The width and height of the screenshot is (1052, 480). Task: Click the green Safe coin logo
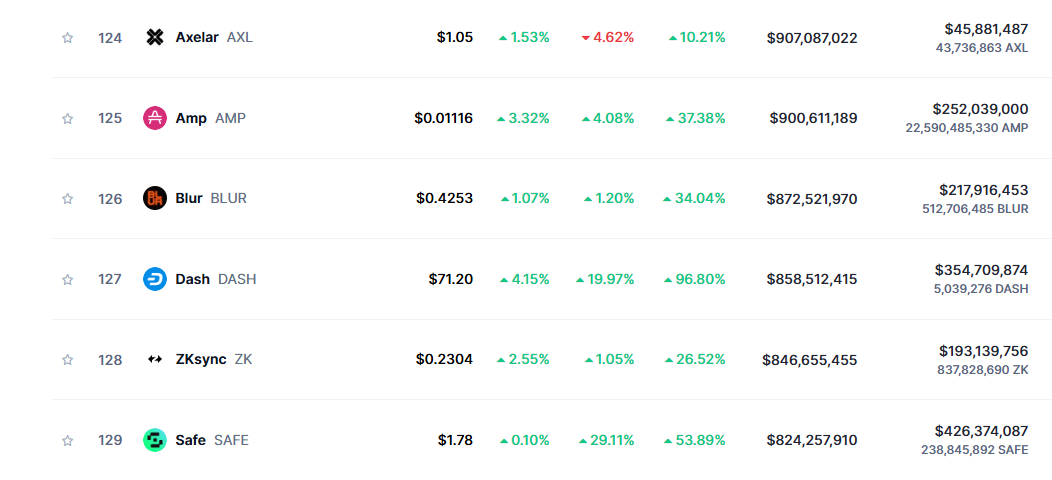[155, 440]
